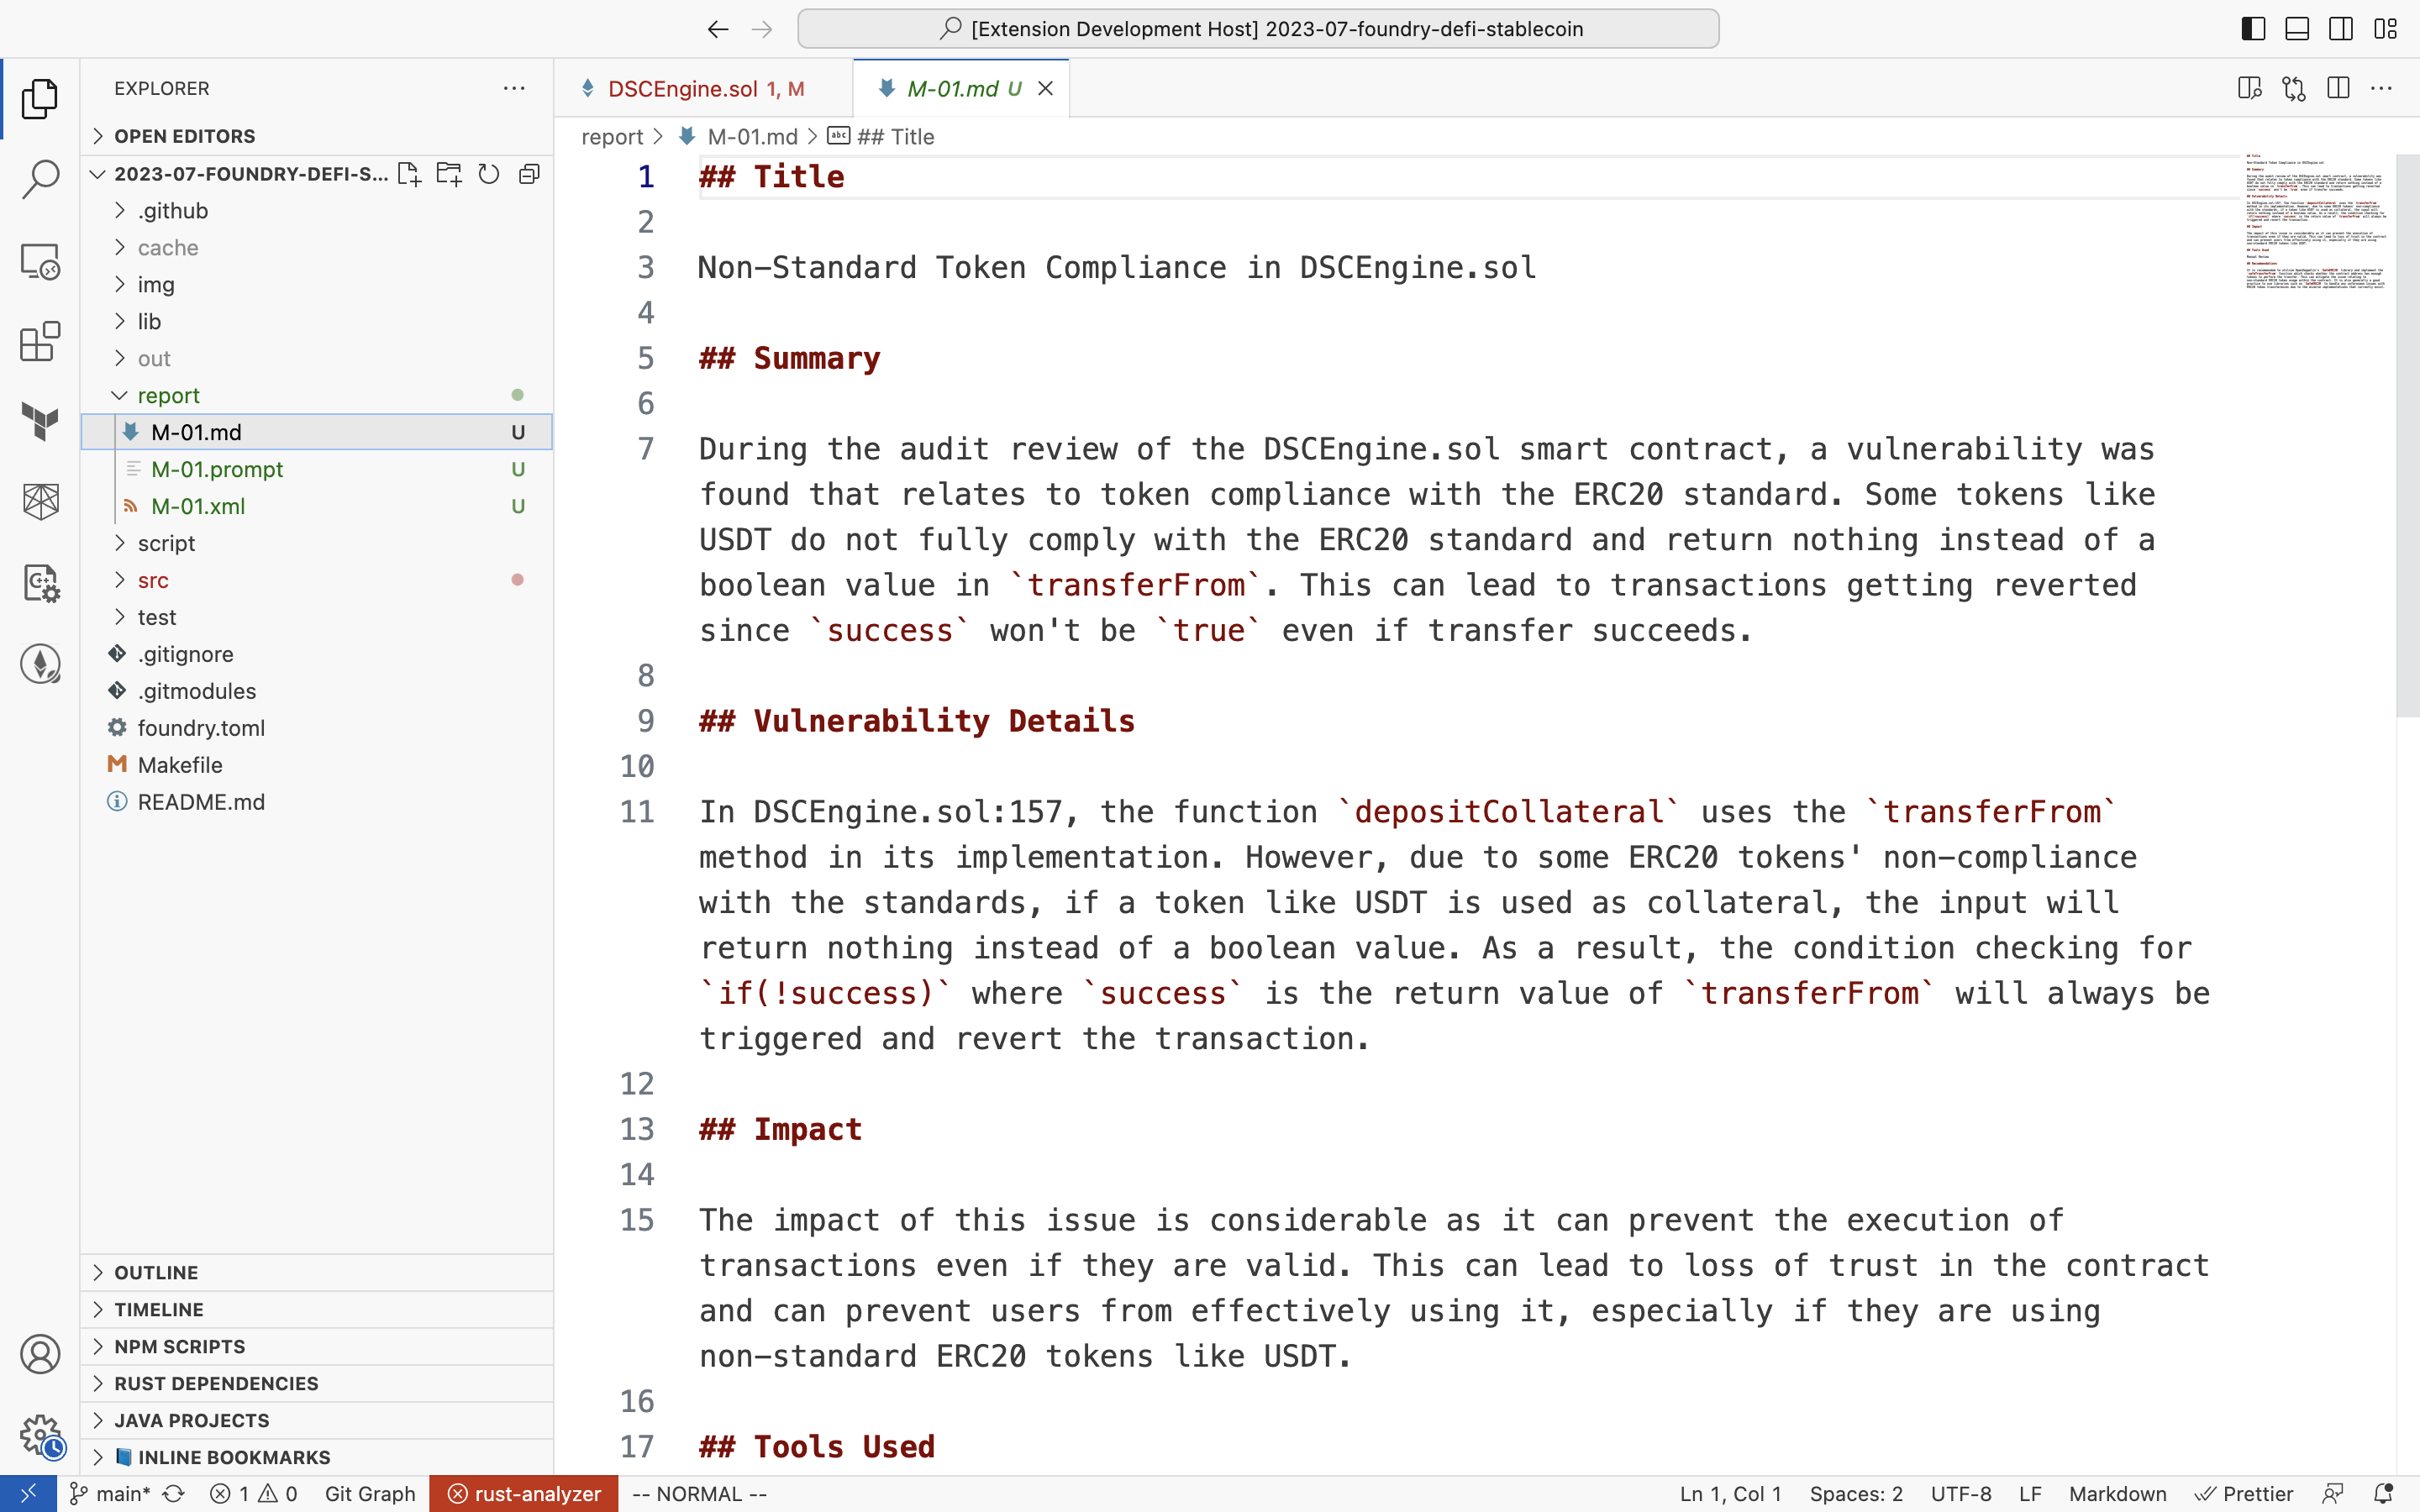Open the Search view in activity bar
The width and height of the screenshot is (2420, 1512).
(x=40, y=180)
